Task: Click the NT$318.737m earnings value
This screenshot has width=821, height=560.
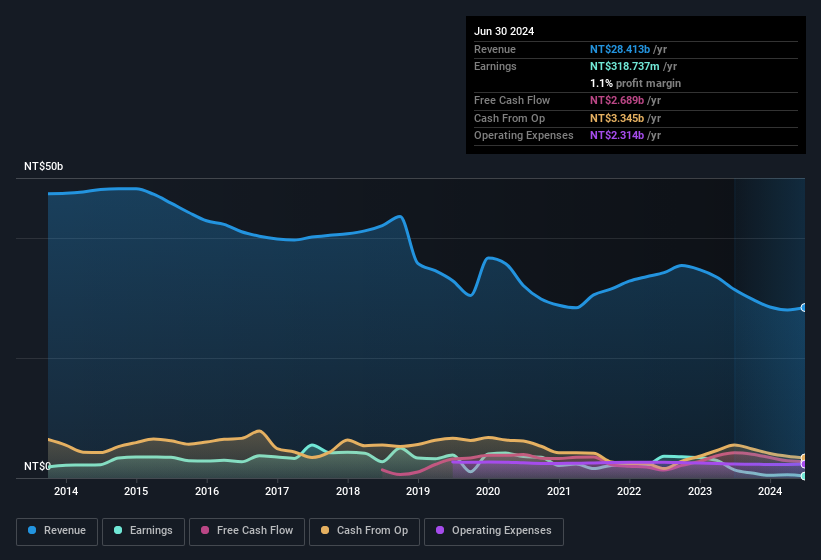Action: click(x=625, y=66)
